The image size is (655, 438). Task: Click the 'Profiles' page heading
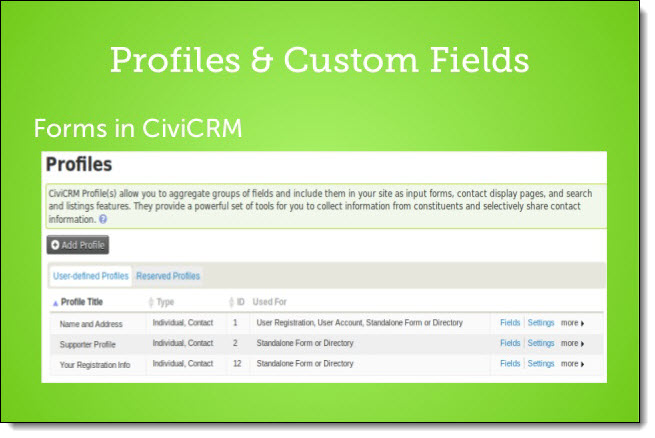tap(79, 164)
